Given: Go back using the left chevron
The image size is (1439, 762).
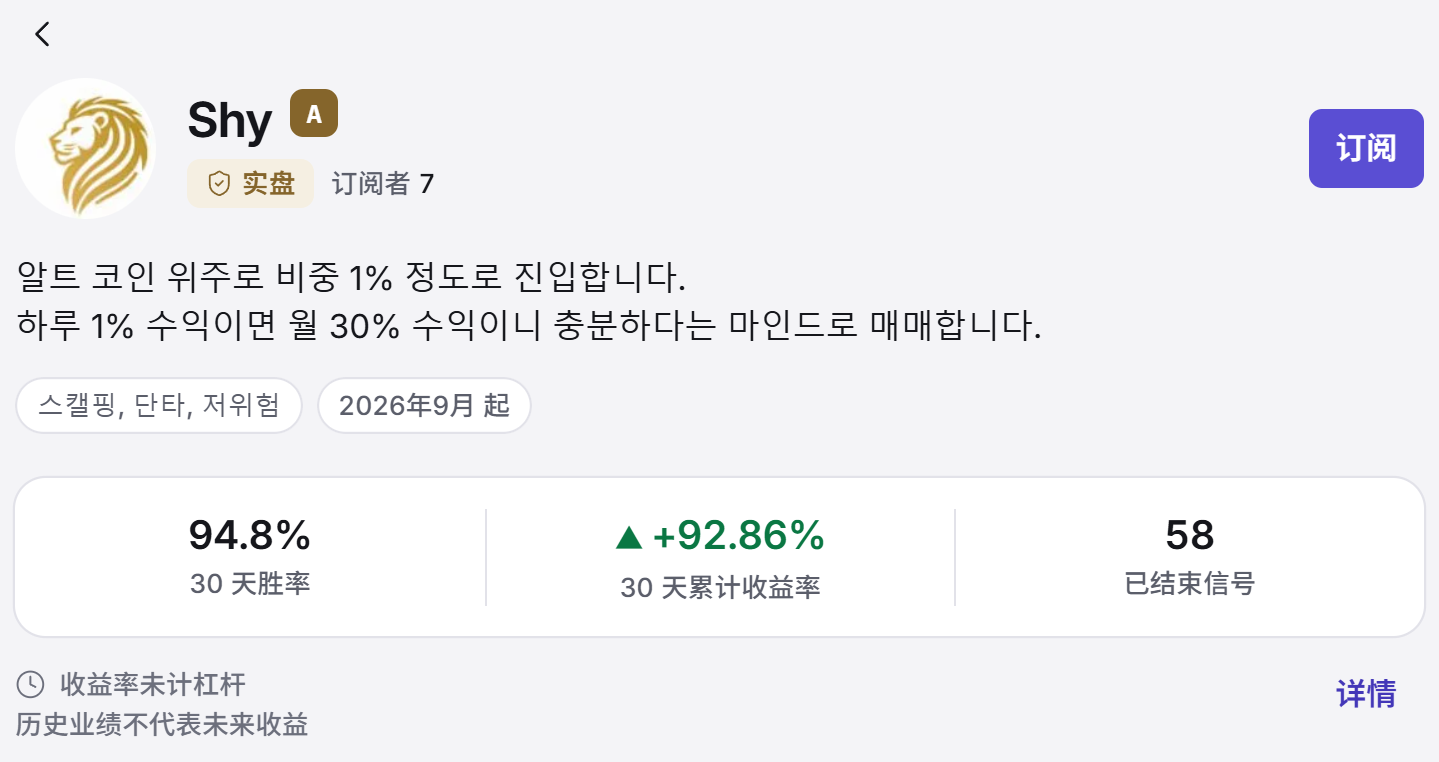Looking at the screenshot, I should [41, 34].
